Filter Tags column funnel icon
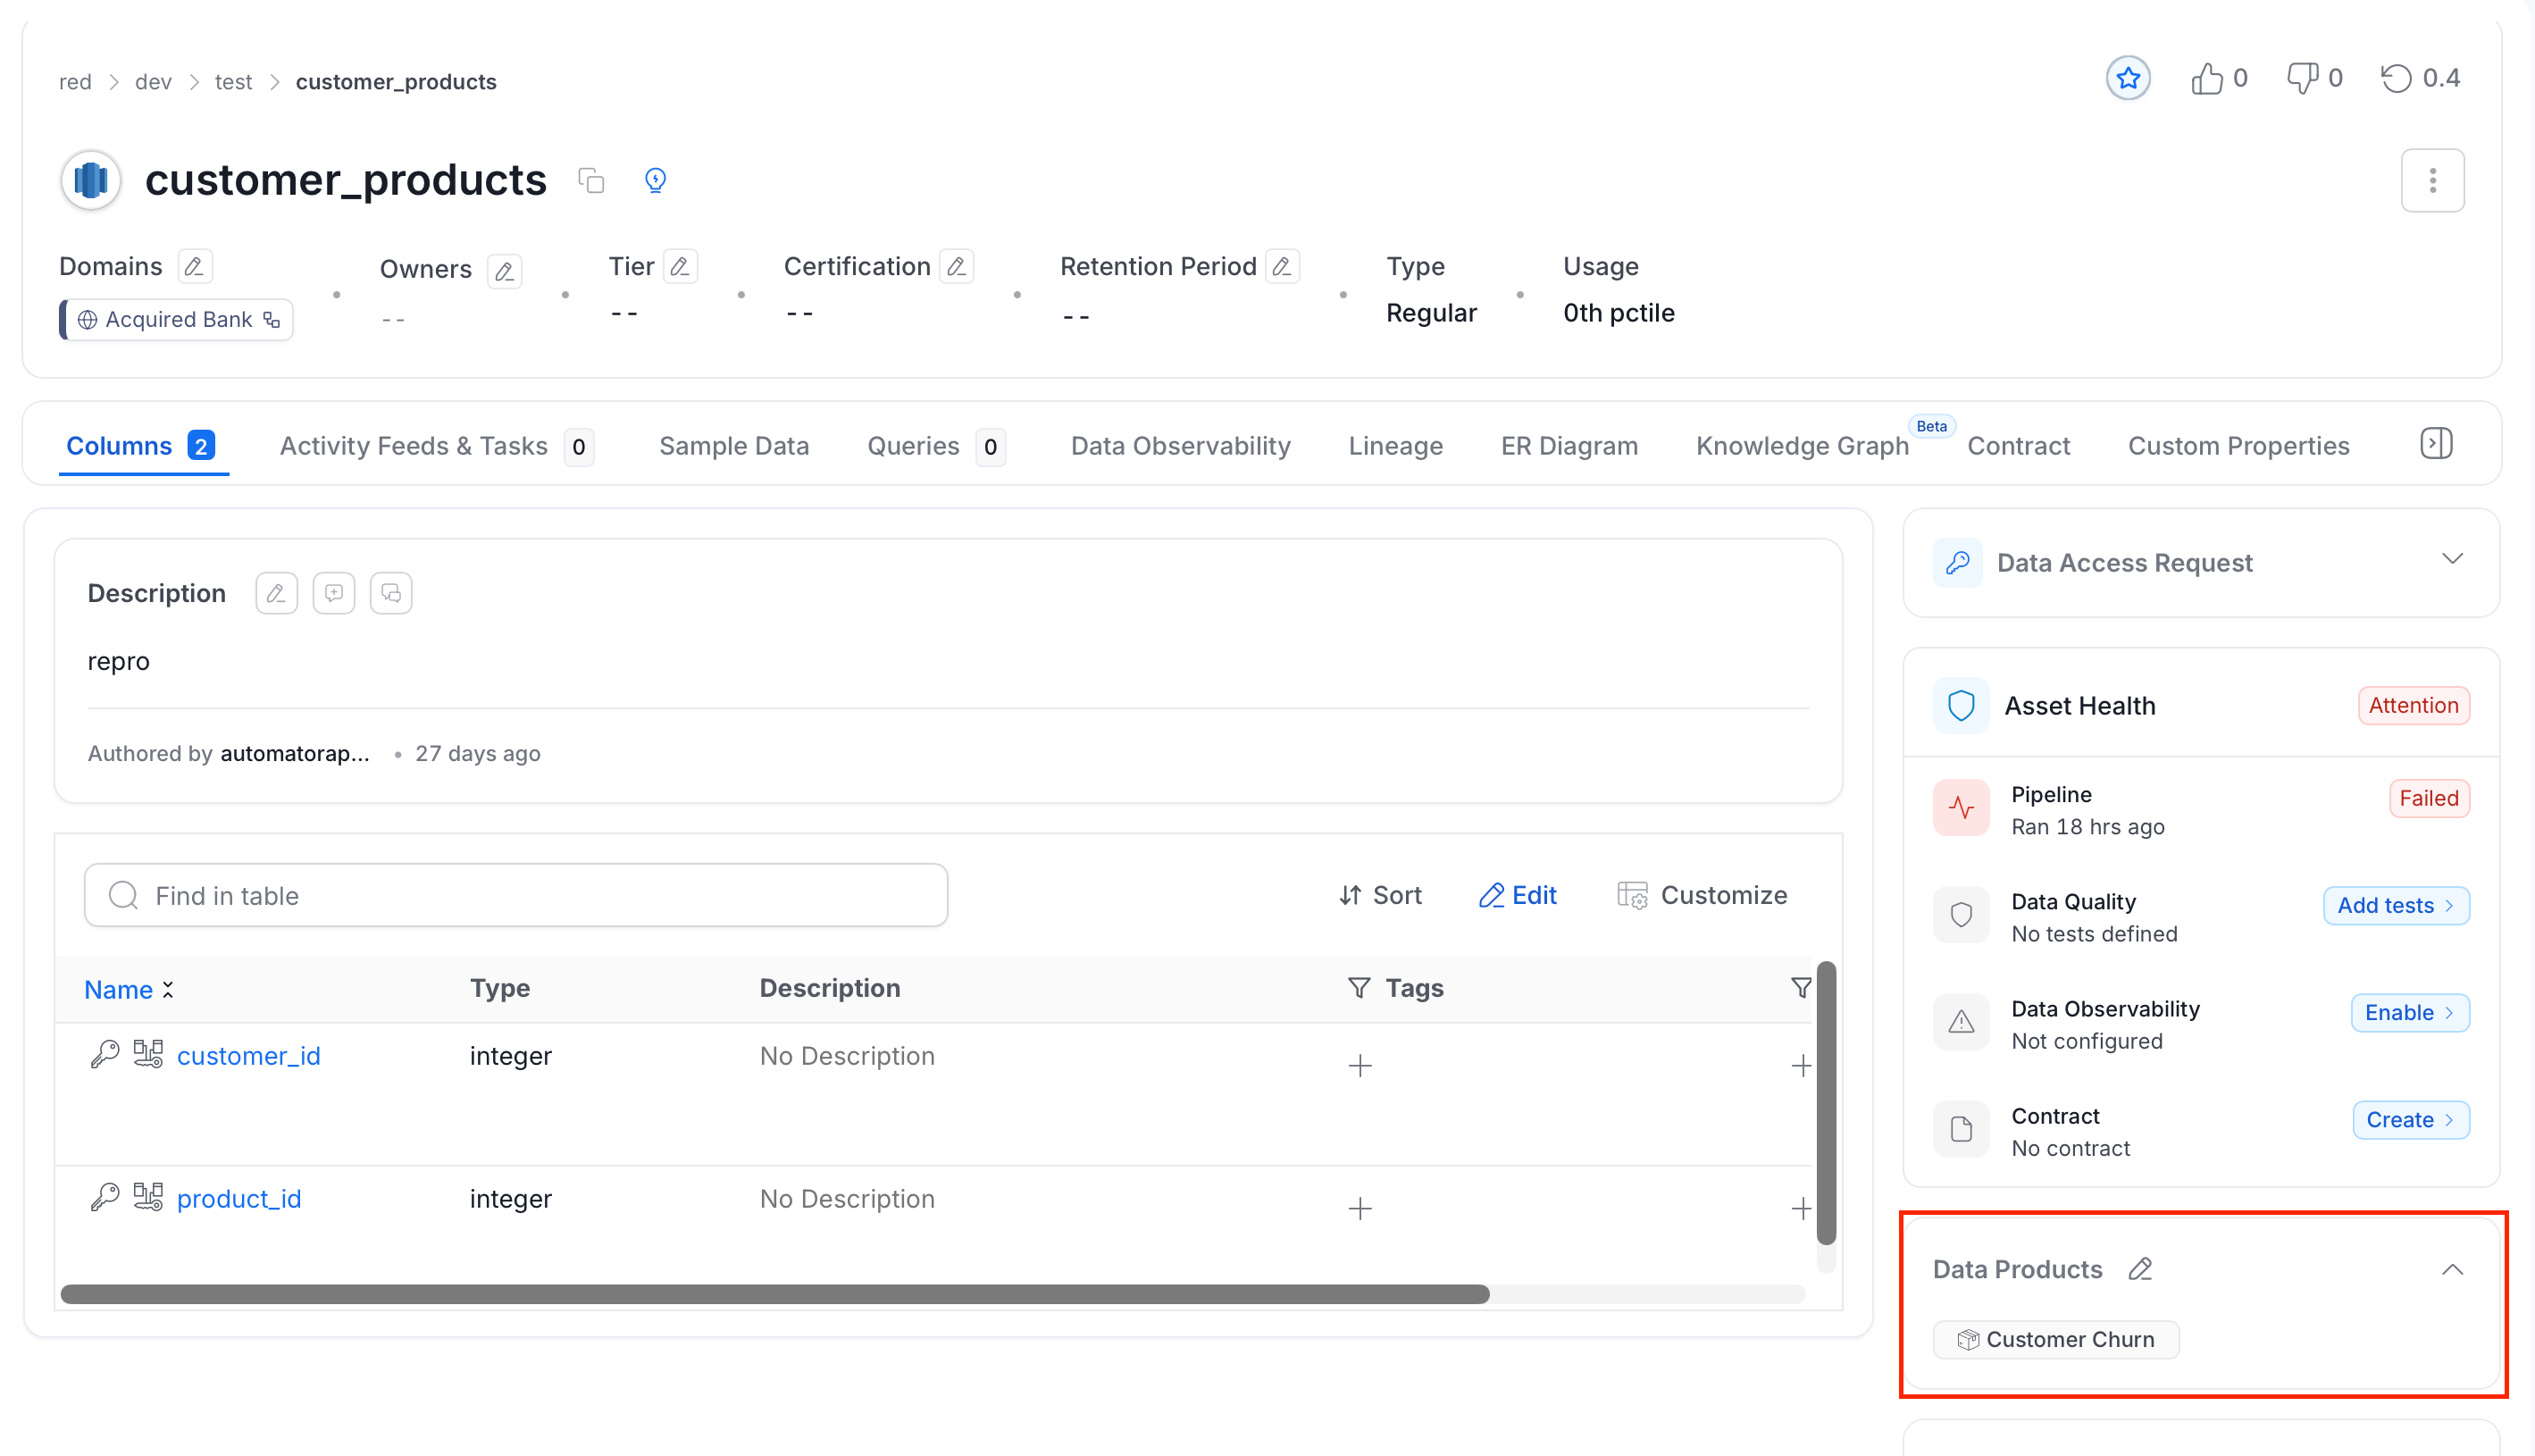Screen dimensions: 2535x1456 [x=1358, y=988]
